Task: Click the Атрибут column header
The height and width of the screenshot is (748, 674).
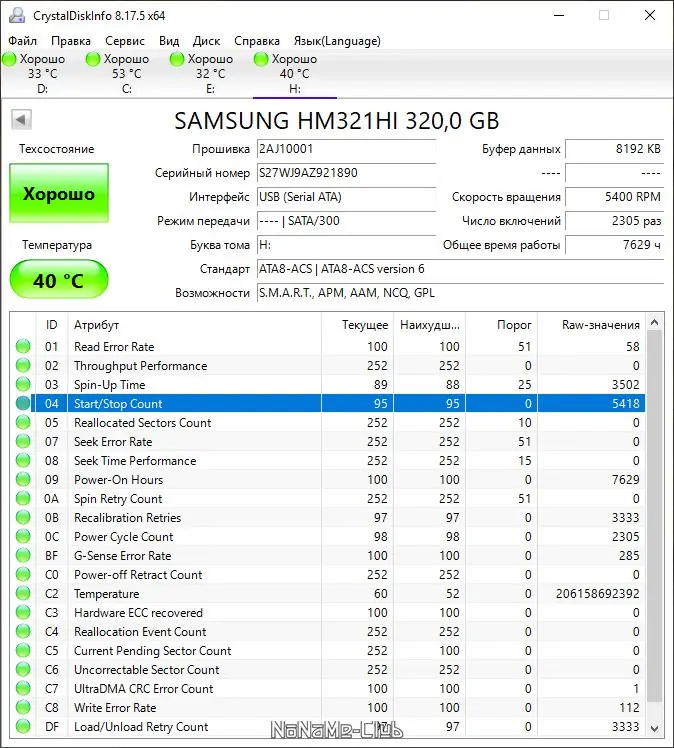Action: pos(194,325)
